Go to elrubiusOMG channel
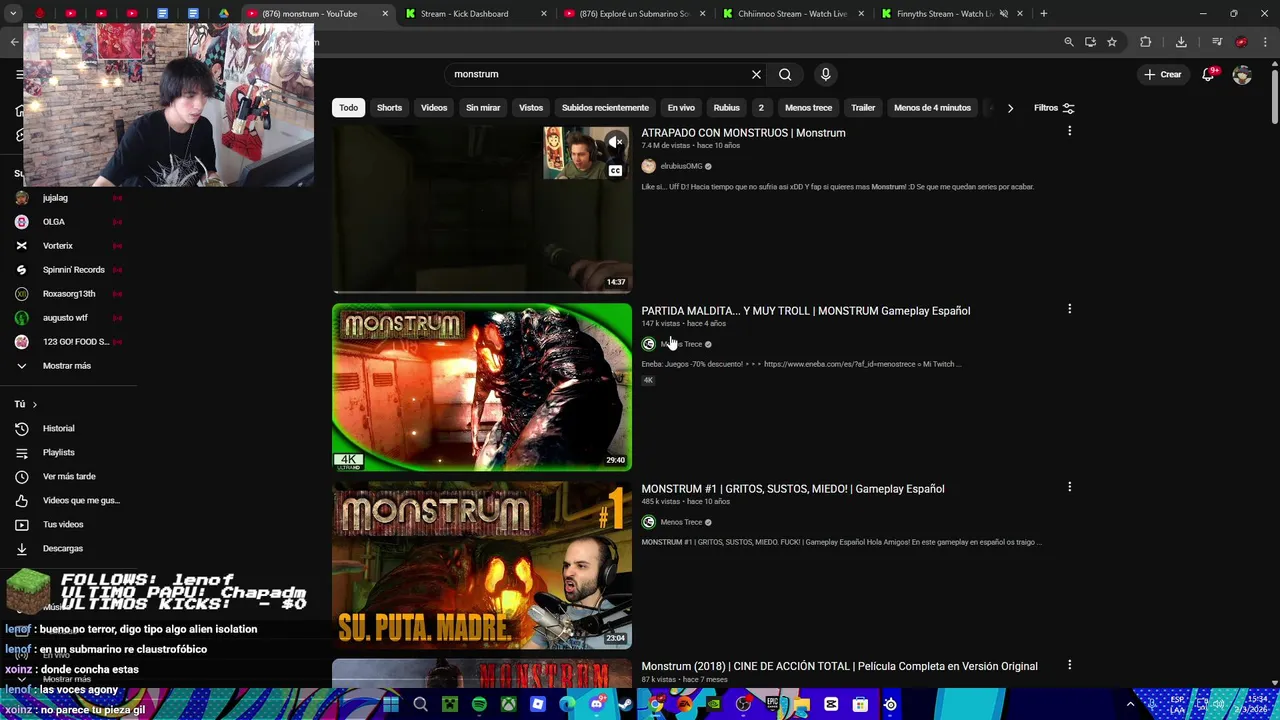The image size is (1280, 720). pyautogui.click(x=681, y=166)
